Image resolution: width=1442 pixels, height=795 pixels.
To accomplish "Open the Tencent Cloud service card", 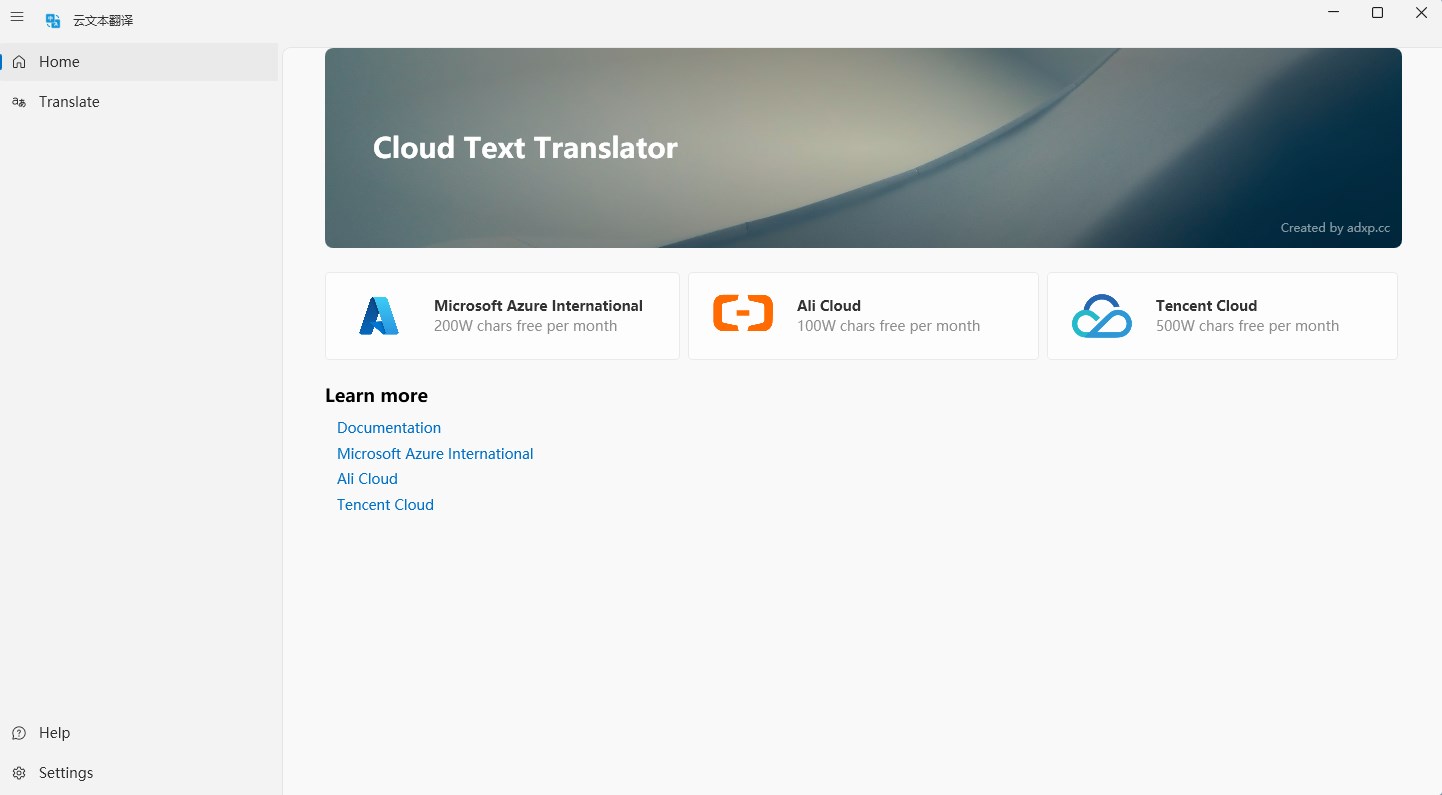I will [x=1222, y=316].
